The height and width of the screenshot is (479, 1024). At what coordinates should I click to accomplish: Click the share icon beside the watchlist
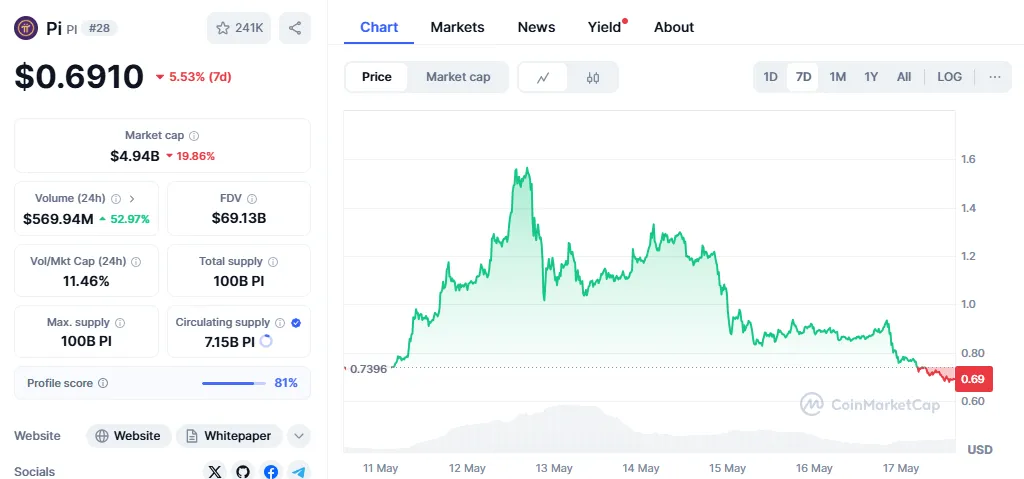(295, 28)
